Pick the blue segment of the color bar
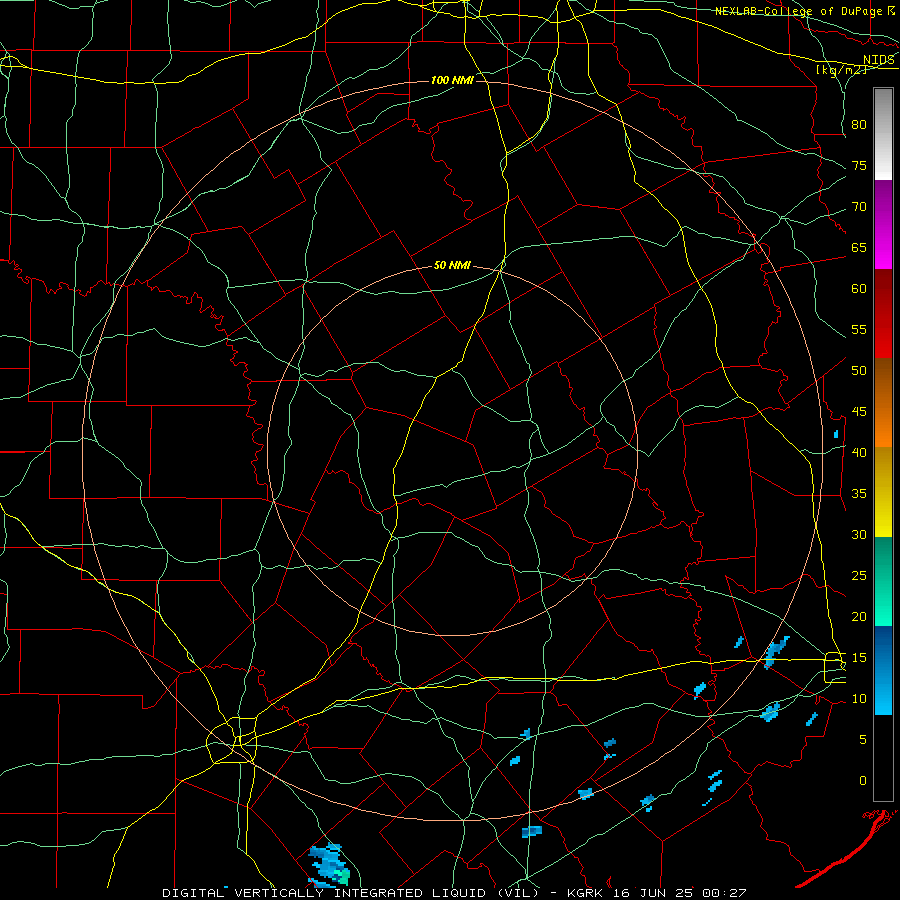 (883, 670)
